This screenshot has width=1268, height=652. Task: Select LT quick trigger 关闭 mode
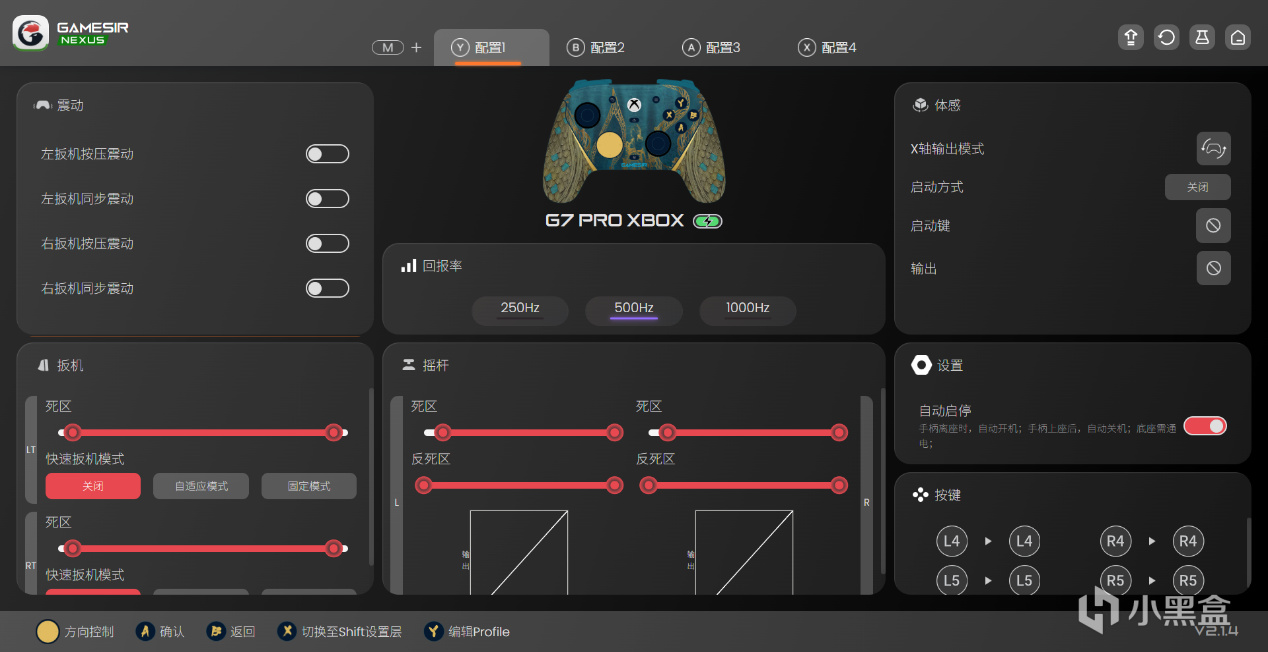(93, 486)
